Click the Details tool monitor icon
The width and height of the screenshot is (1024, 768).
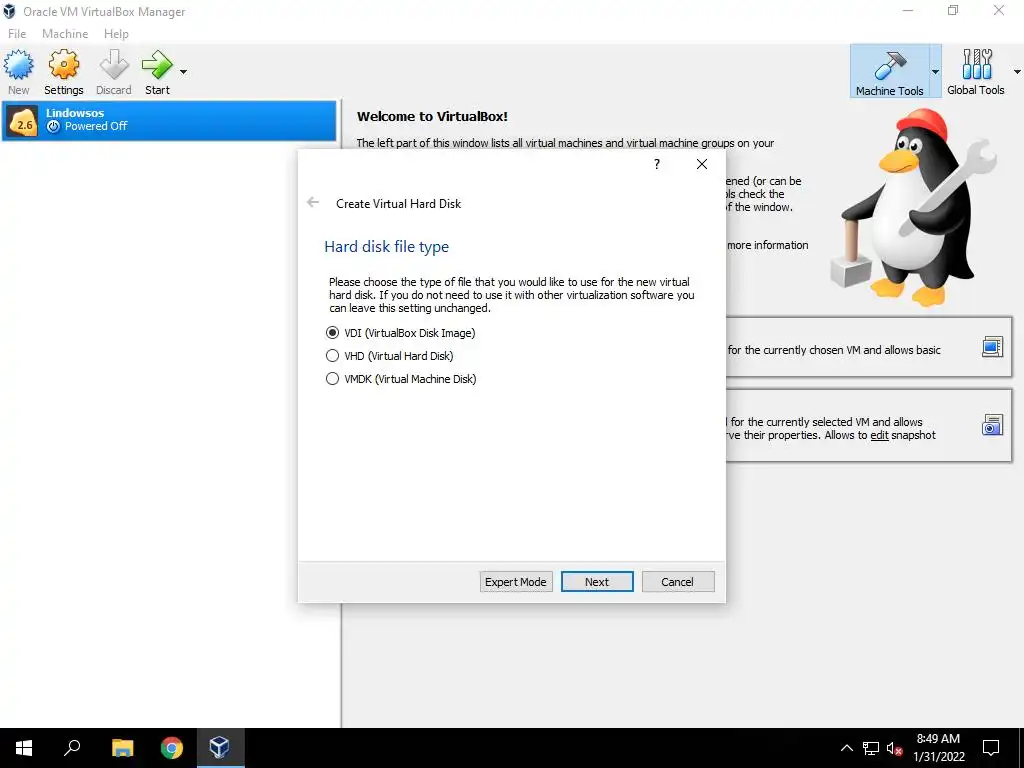tap(992, 347)
